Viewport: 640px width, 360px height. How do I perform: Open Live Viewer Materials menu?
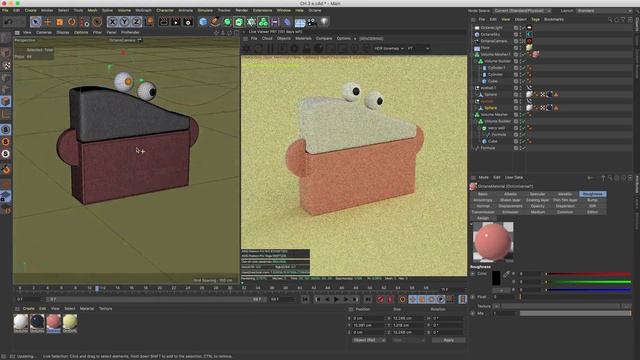(x=303, y=38)
